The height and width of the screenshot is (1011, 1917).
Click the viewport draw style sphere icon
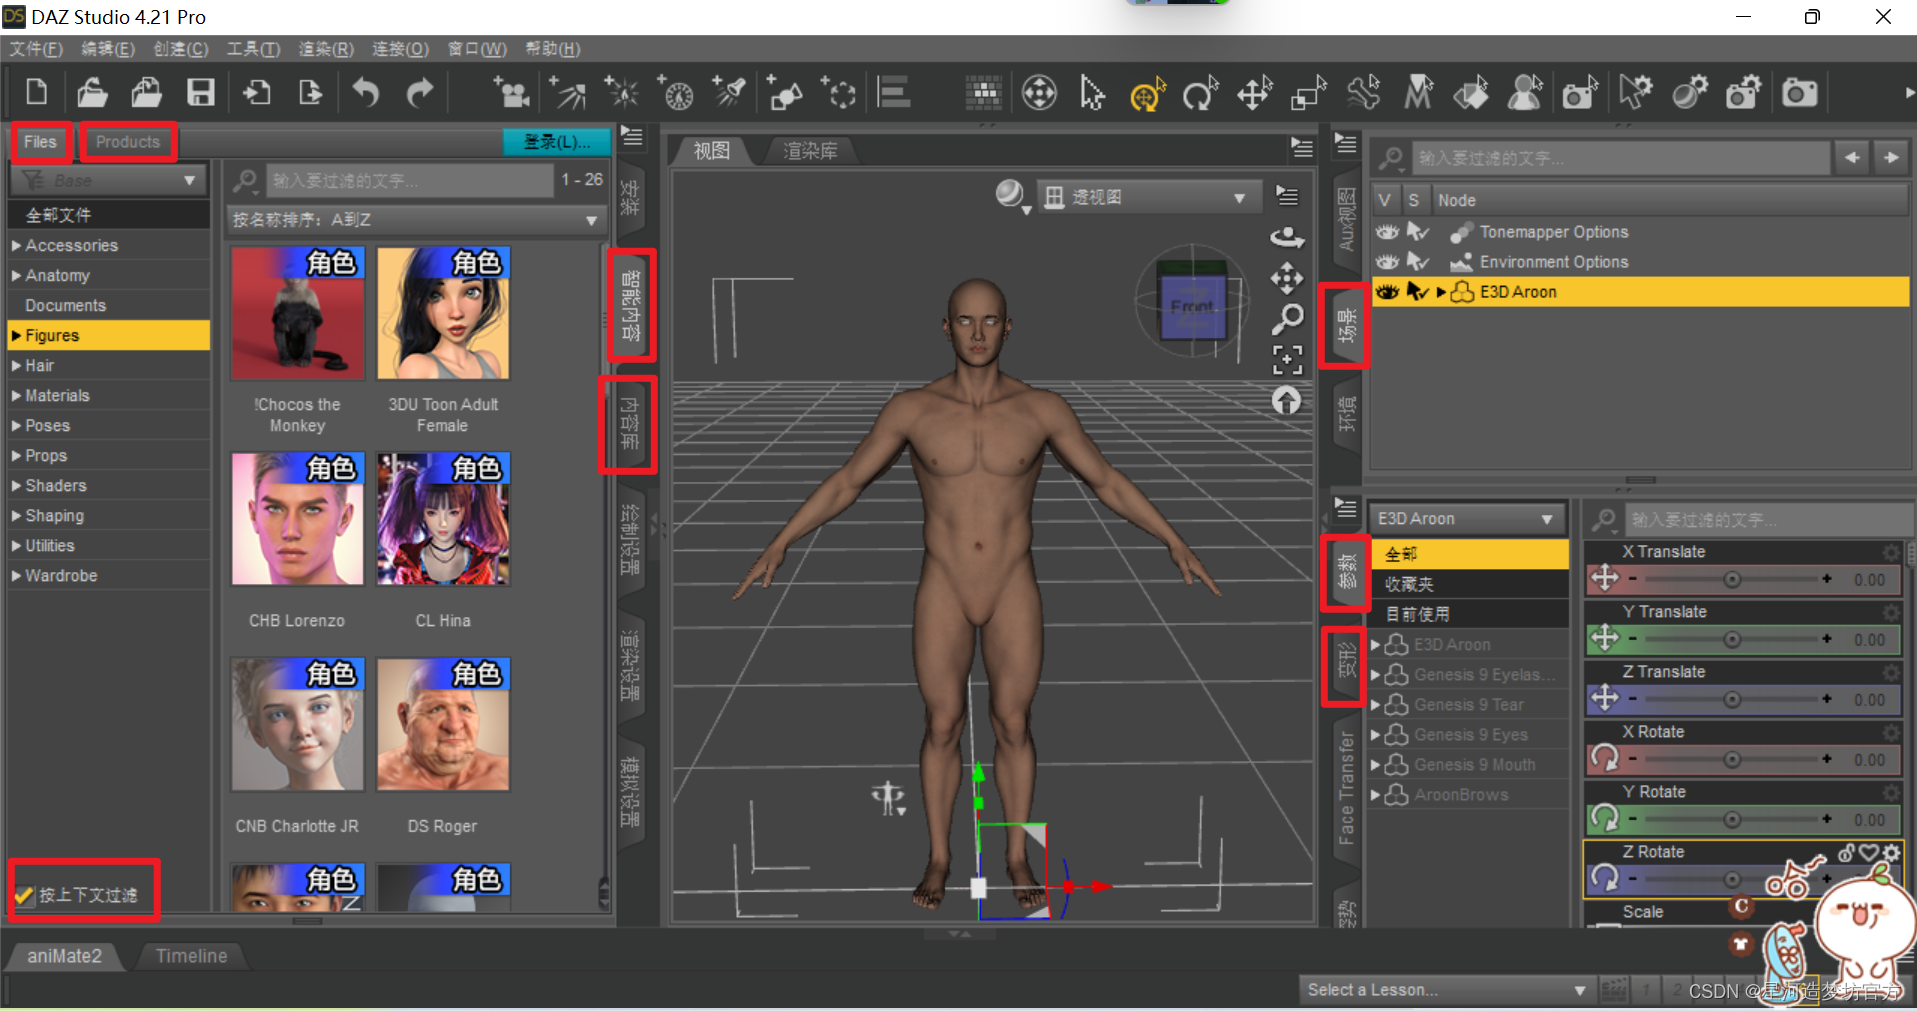(1011, 195)
